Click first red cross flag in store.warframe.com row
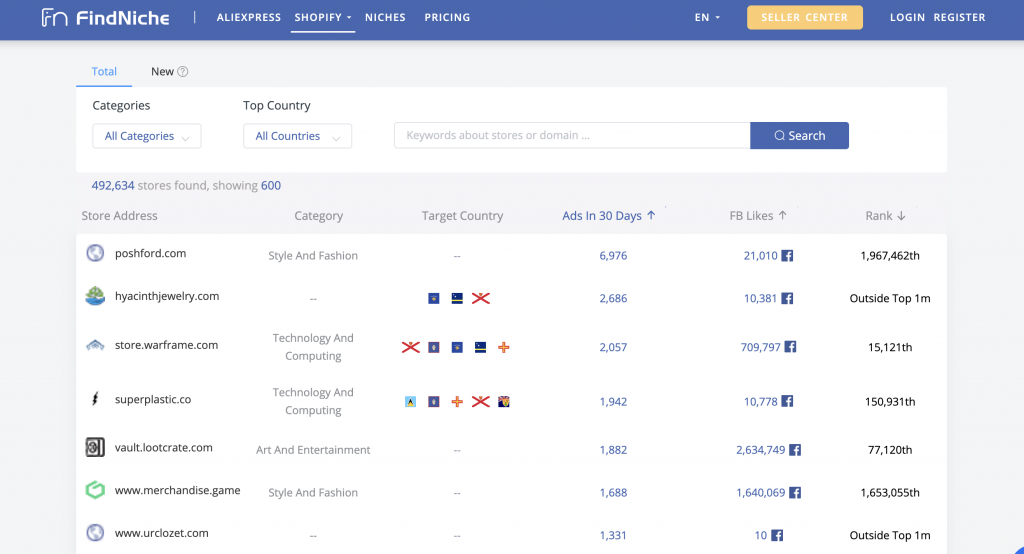1024x554 pixels. tap(411, 347)
